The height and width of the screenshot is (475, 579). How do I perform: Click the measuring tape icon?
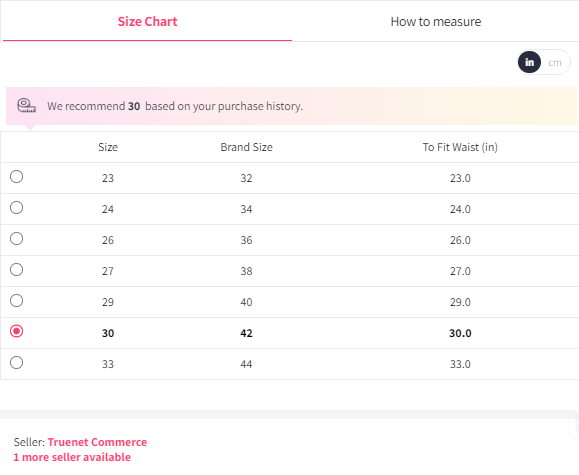pos(27,106)
